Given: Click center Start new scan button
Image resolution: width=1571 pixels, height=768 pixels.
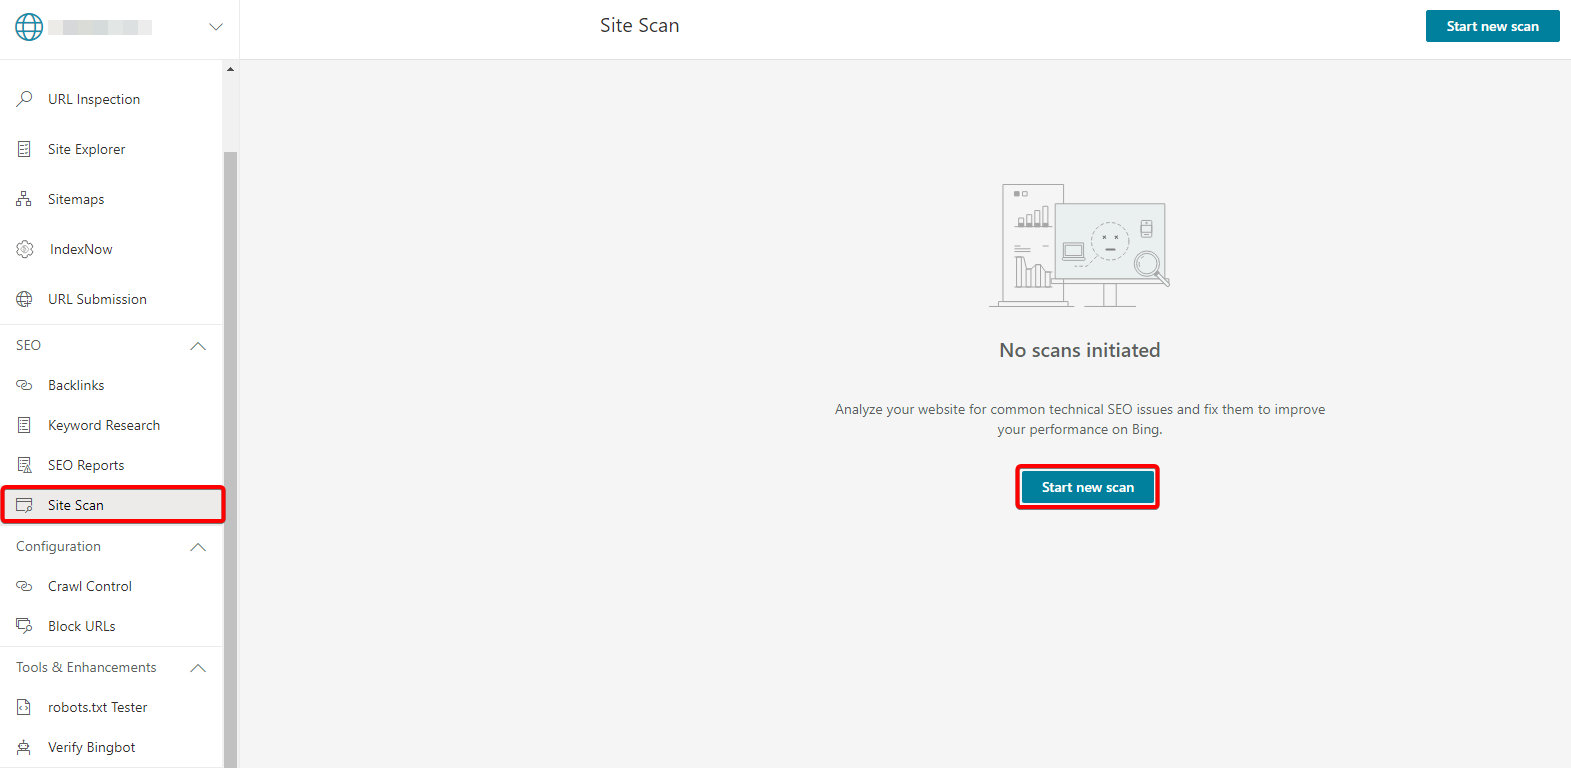Looking at the screenshot, I should click(1087, 487).
